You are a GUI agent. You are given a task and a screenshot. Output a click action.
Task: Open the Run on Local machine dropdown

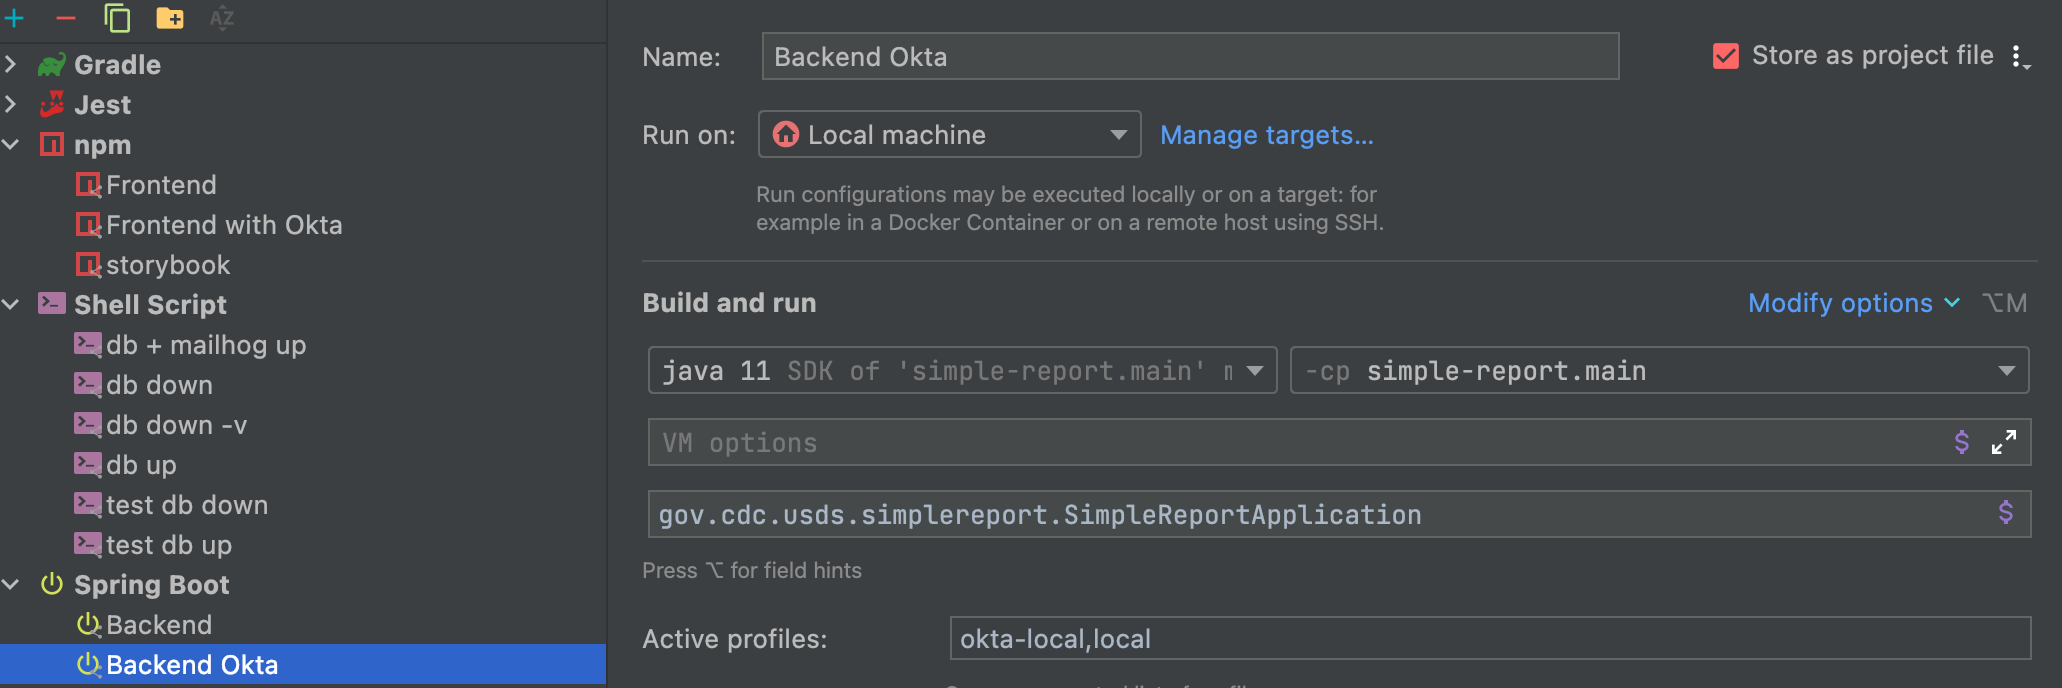click(949, 134)
